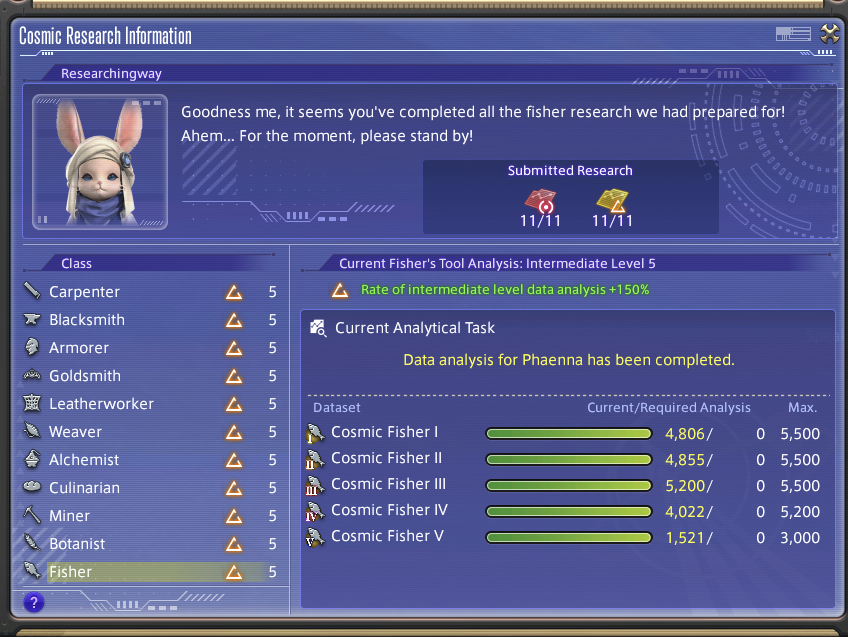Click the Weaver needle icon
The width and height of the screenshot is (848, 637).
tap(32, 431)
